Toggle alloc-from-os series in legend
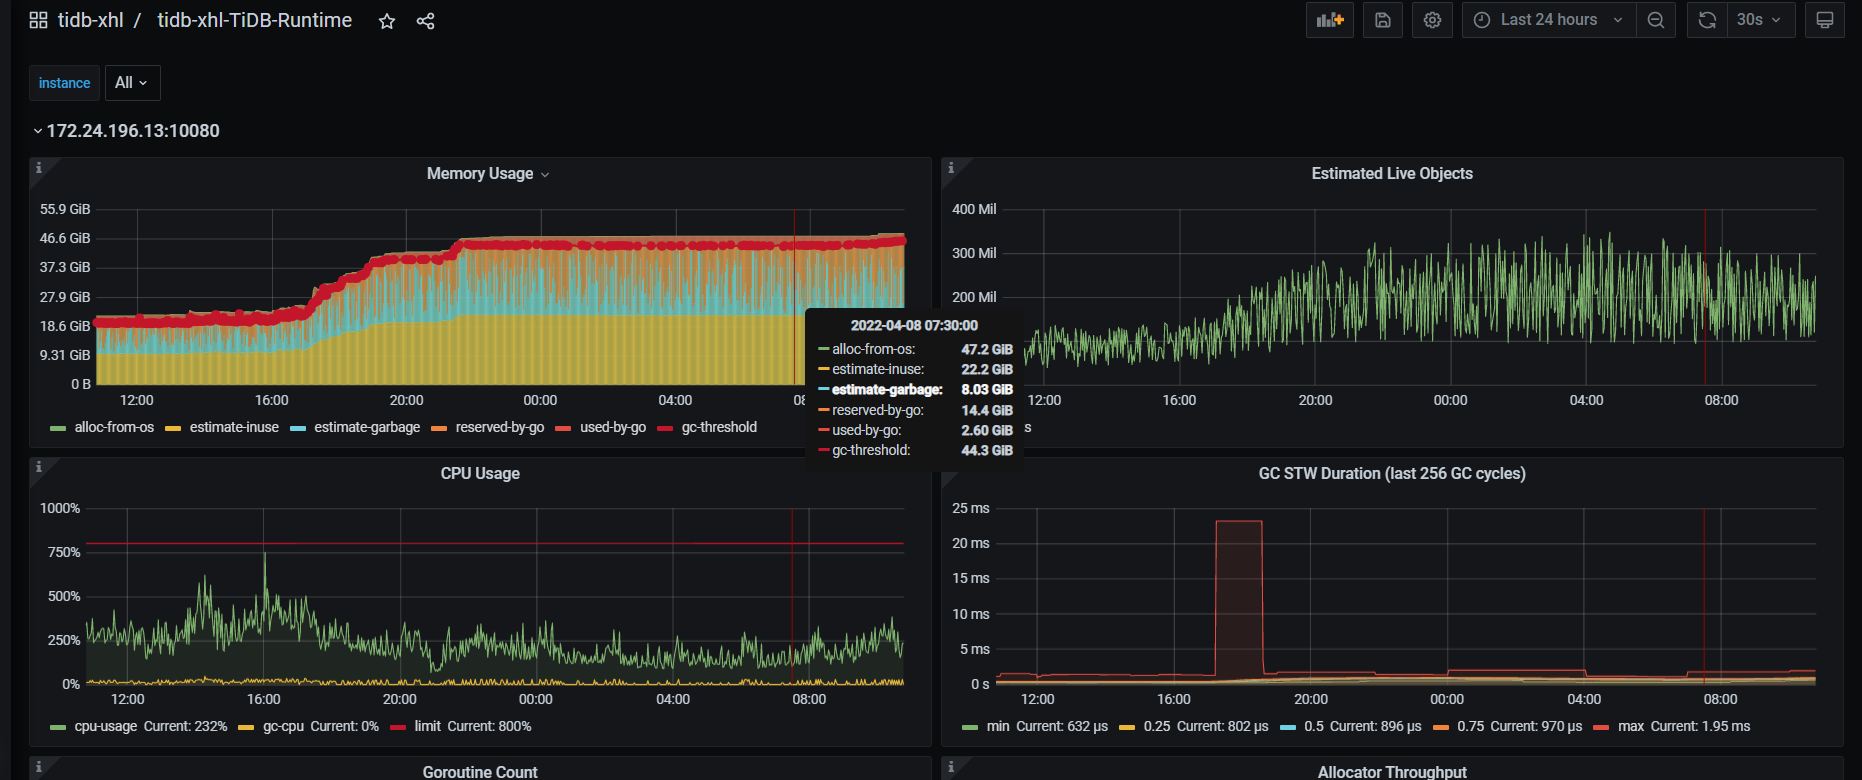 click(114, 428)
